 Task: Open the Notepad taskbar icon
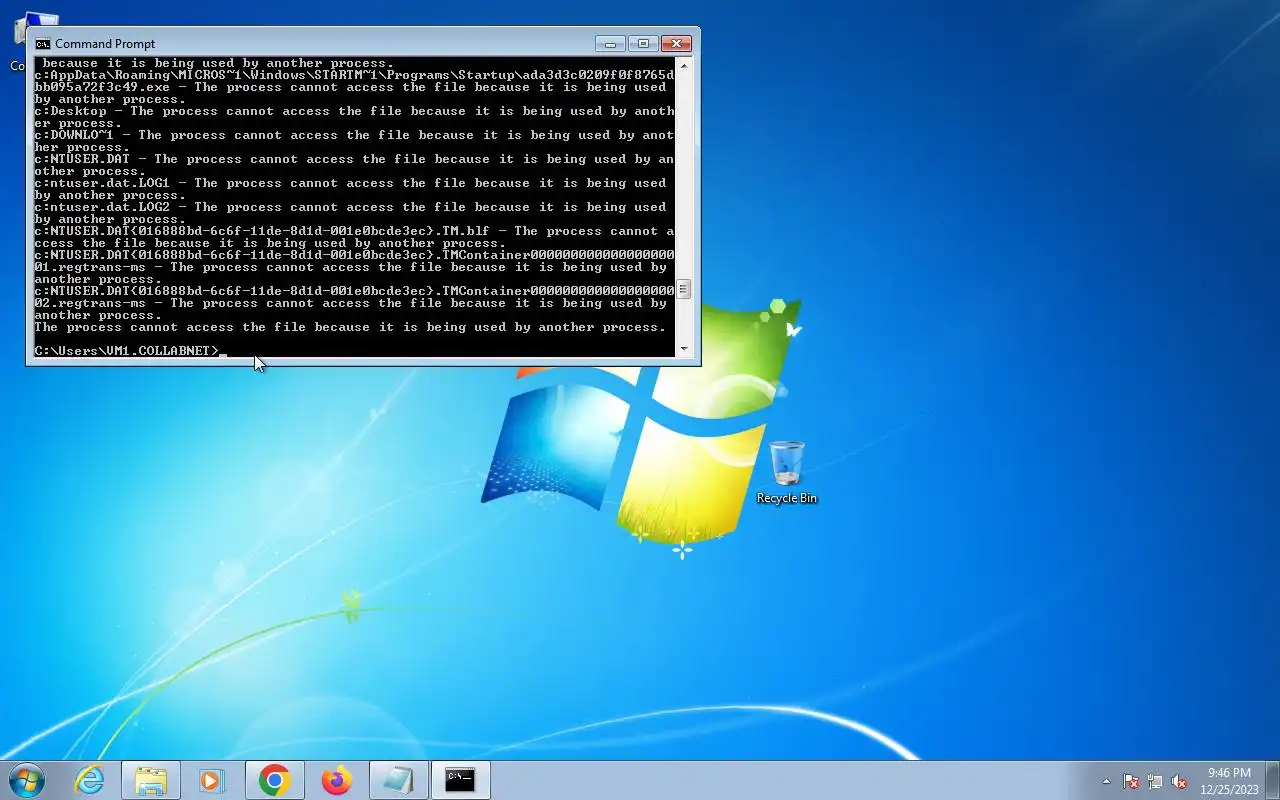pos(398,780)
